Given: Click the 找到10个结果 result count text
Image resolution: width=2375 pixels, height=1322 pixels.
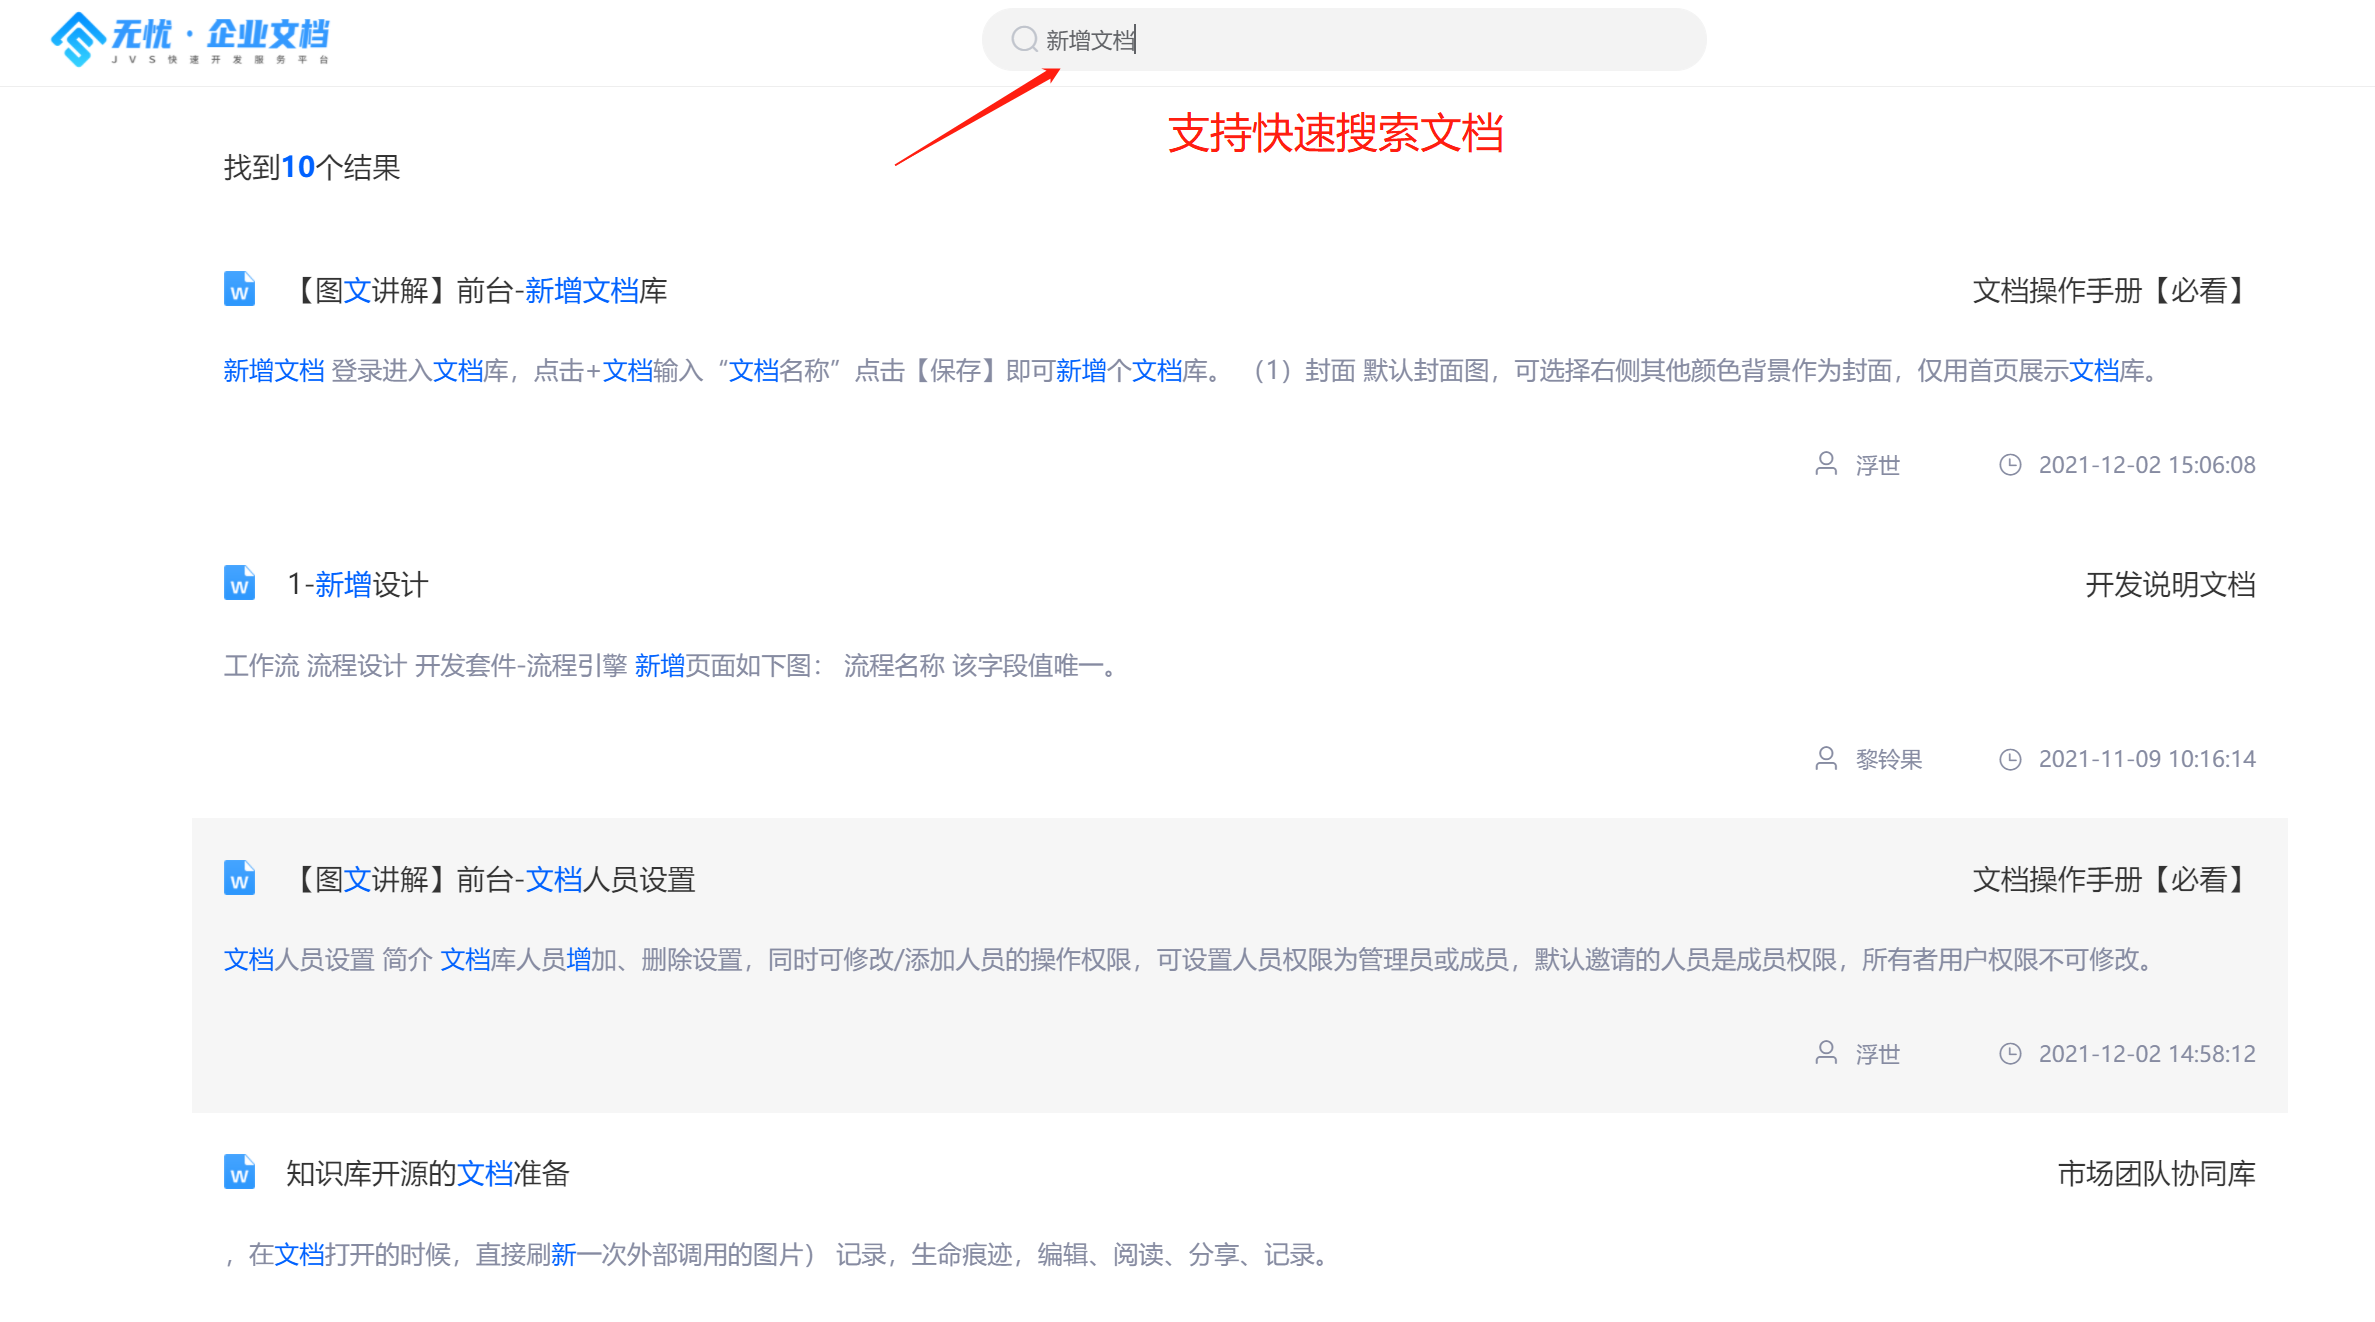Looking at the screenshot, I should (x=312, y=168).
